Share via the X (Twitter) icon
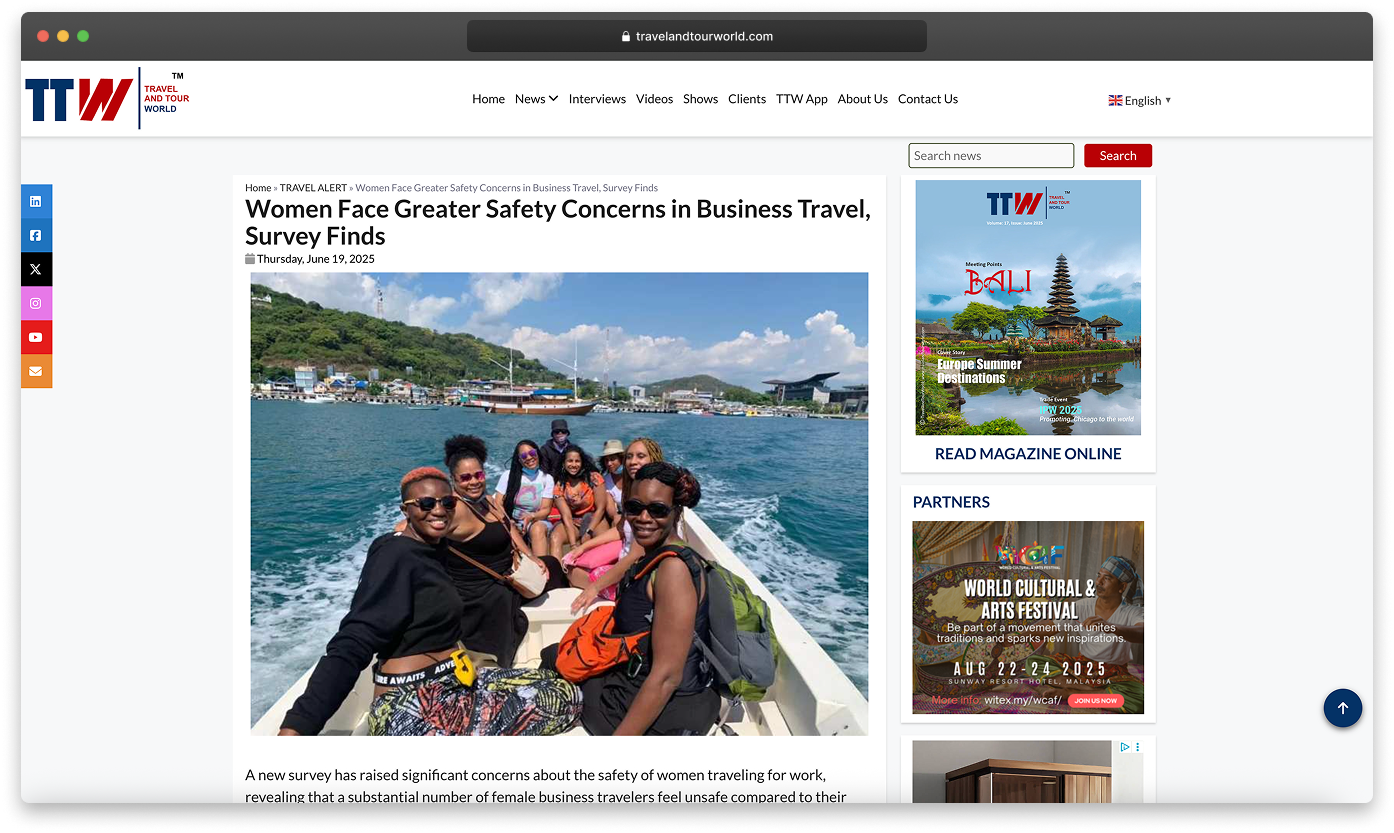Image resolution: width=1394 pixels, height=833 pixels. 36,269
